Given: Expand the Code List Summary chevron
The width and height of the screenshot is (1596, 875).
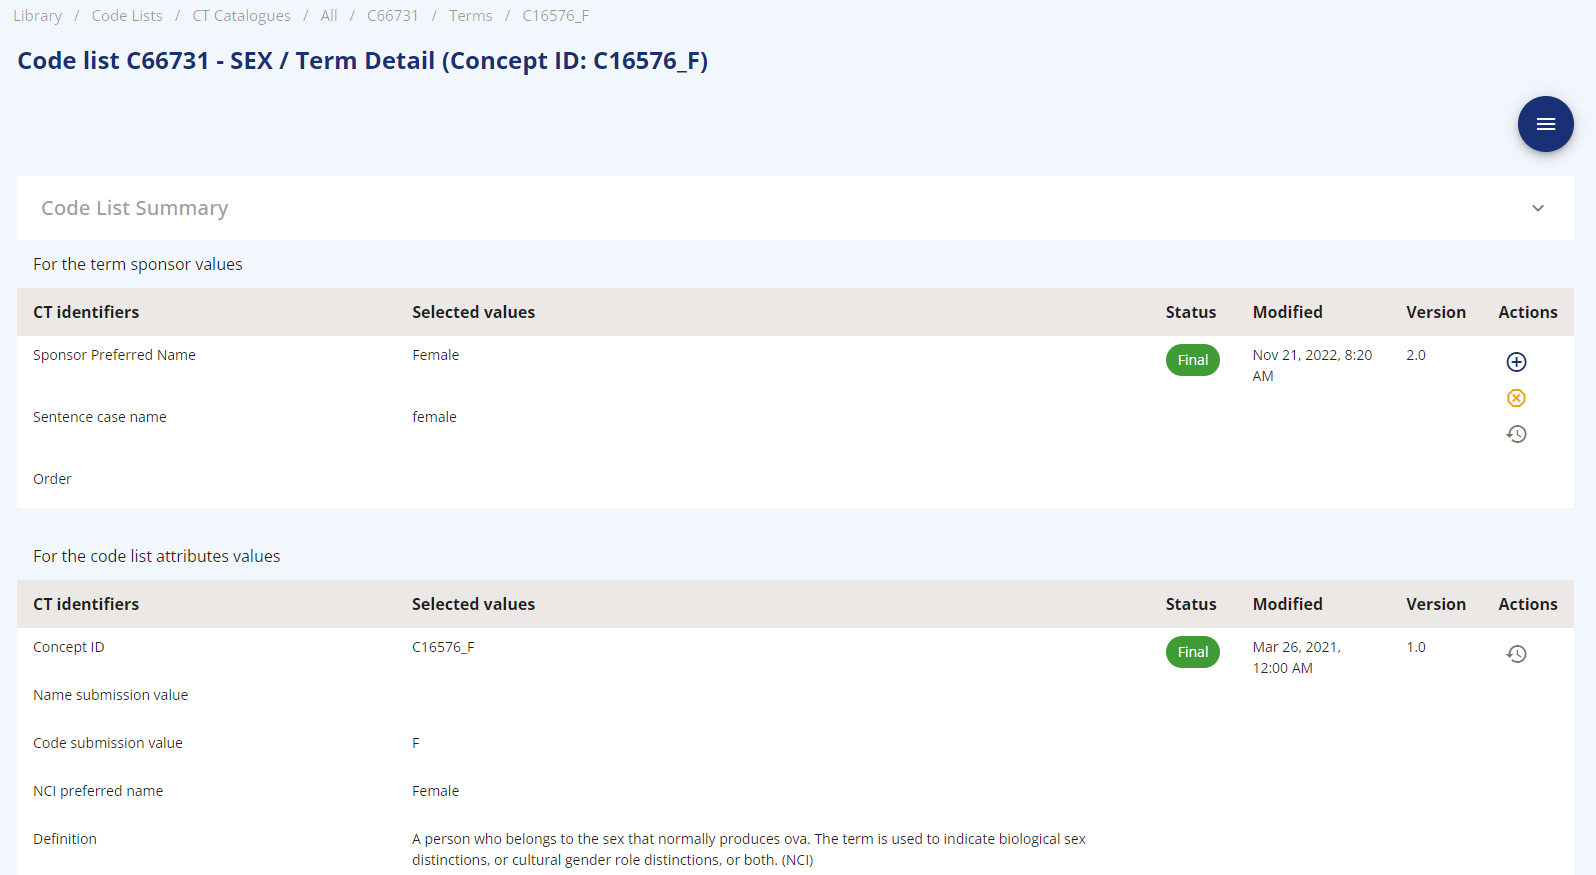Looking at the screenshot, I should pos(1538,208).
